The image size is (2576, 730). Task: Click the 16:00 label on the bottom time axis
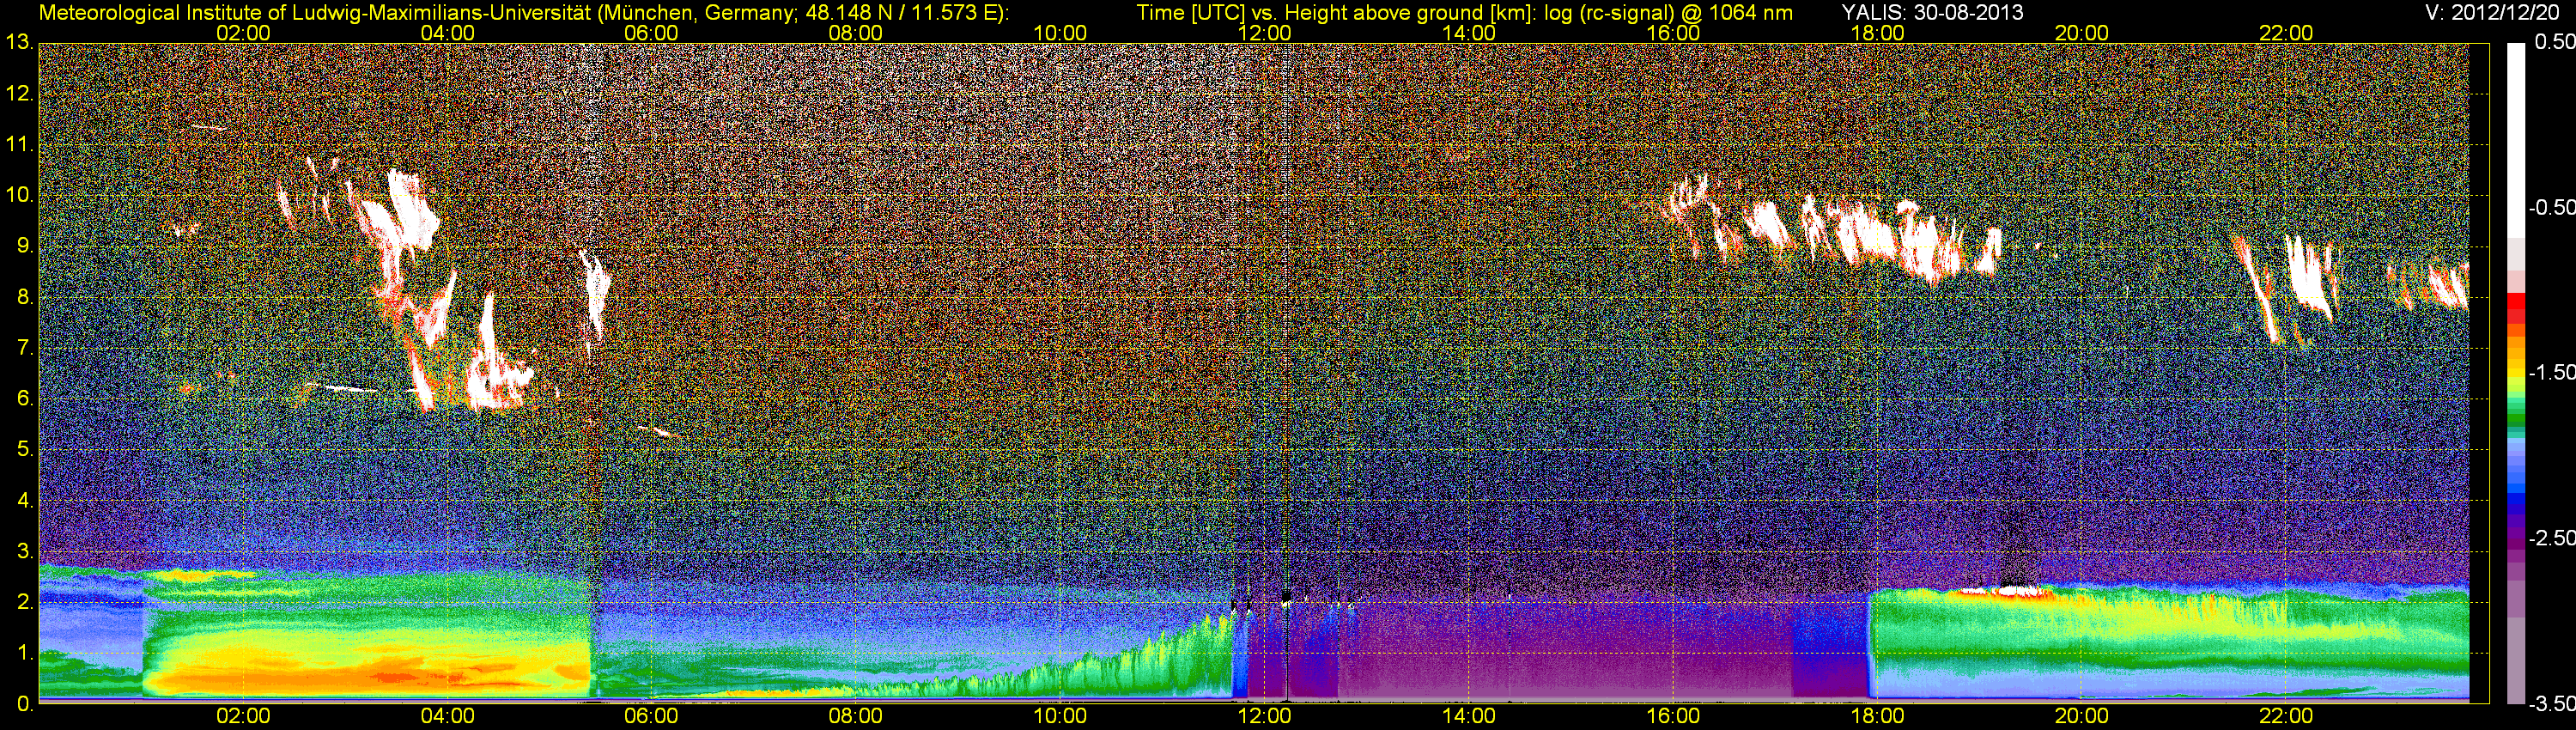click(1673, 716)
